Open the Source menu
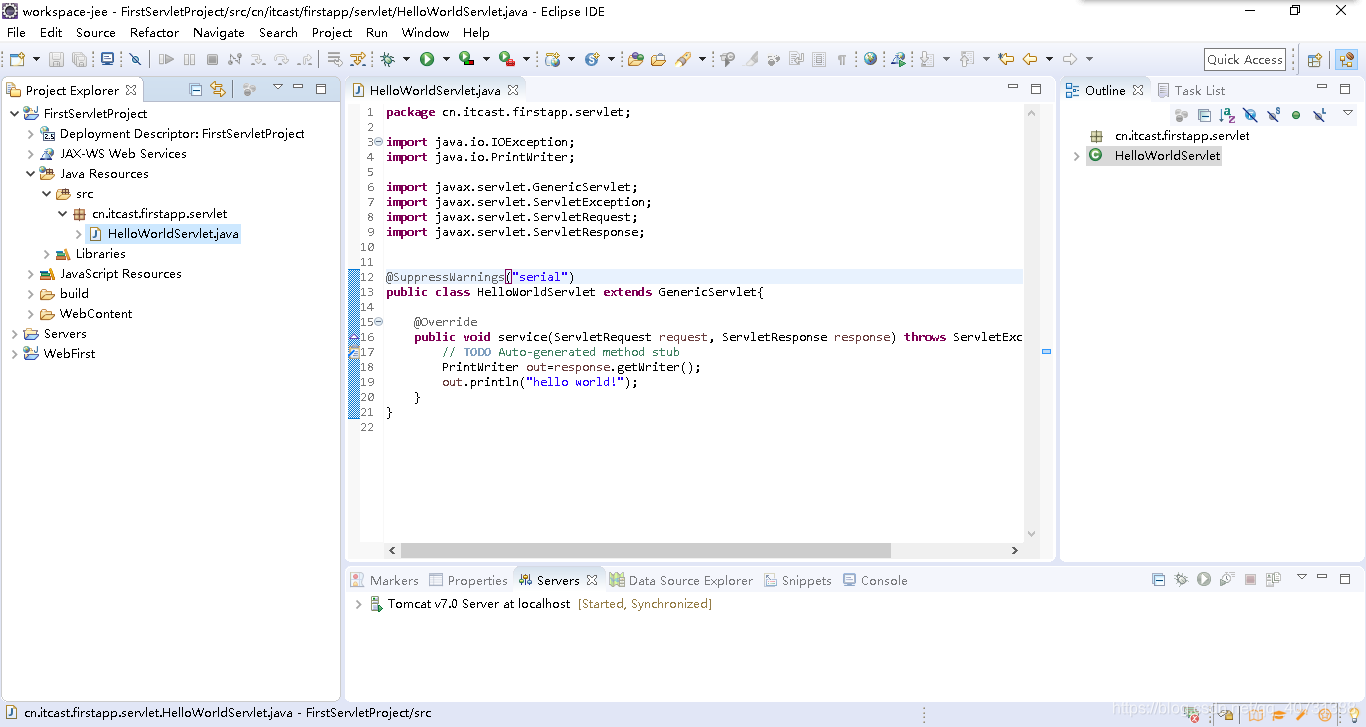 pyautogui.click(x=96, y=32)
